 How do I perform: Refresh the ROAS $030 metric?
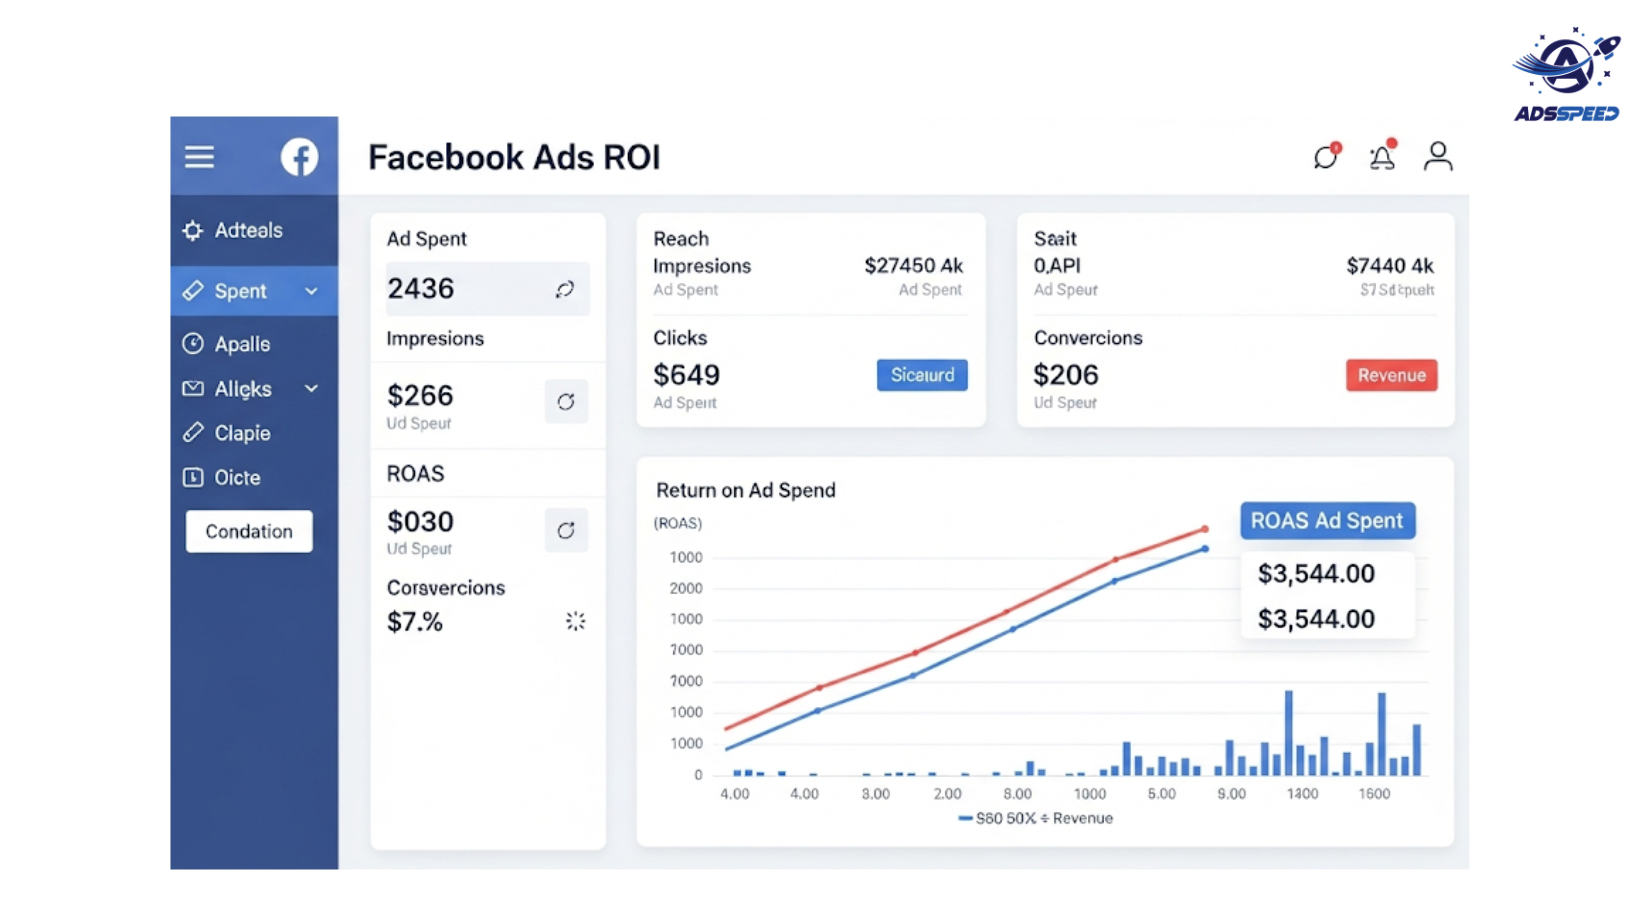pos(566,530)
